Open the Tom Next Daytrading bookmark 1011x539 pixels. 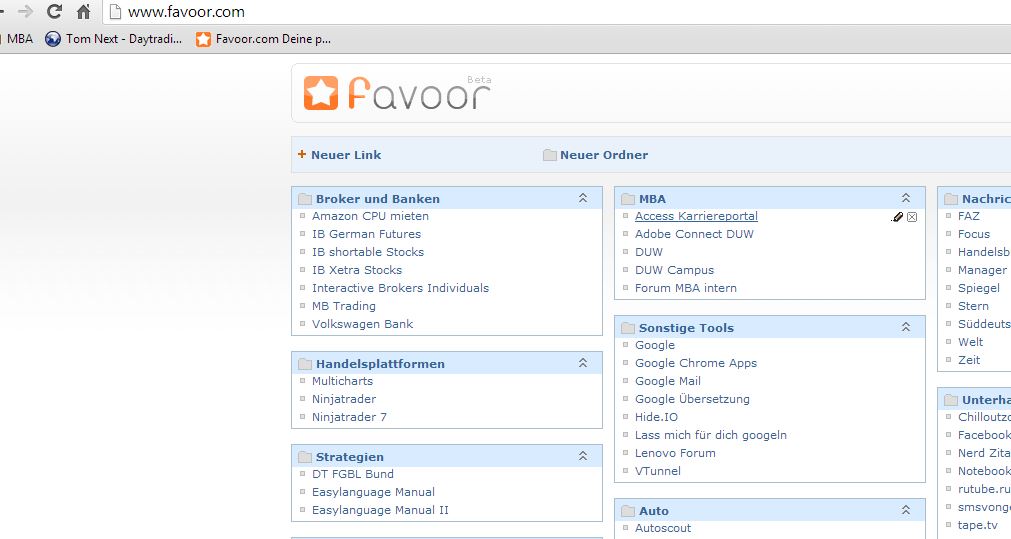tap(113, 39)
